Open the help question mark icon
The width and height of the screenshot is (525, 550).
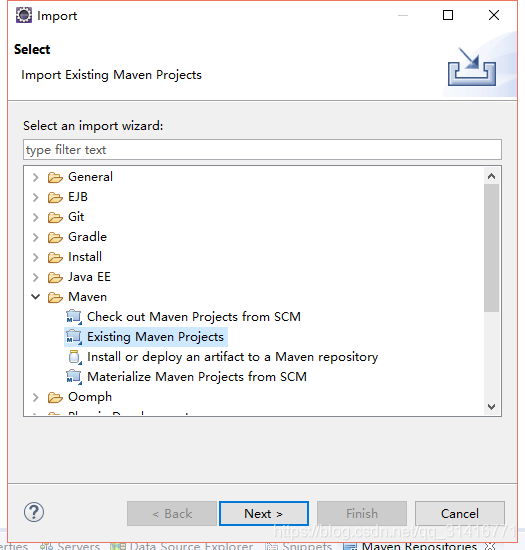tap(34, 512)
